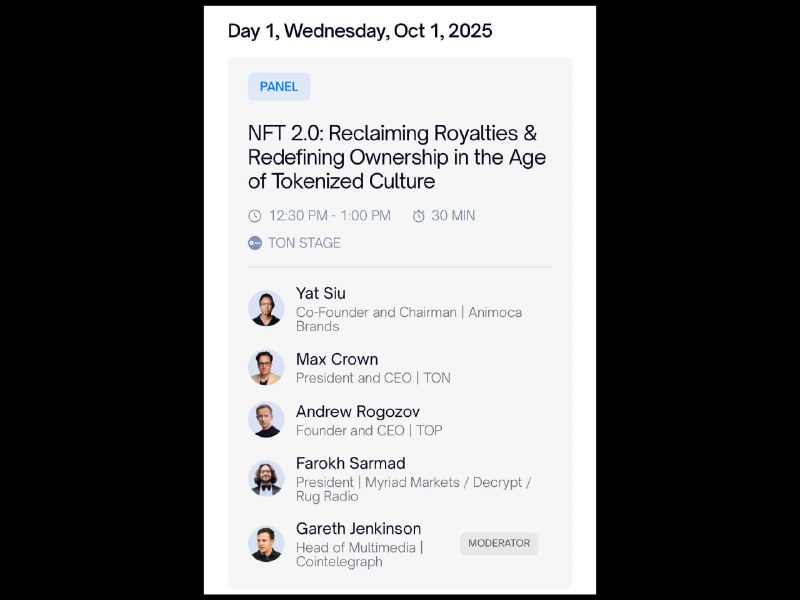This screenshot has height=600, width=800.
Task: Click the PANEL tag badge
Action: coord(279,87)
